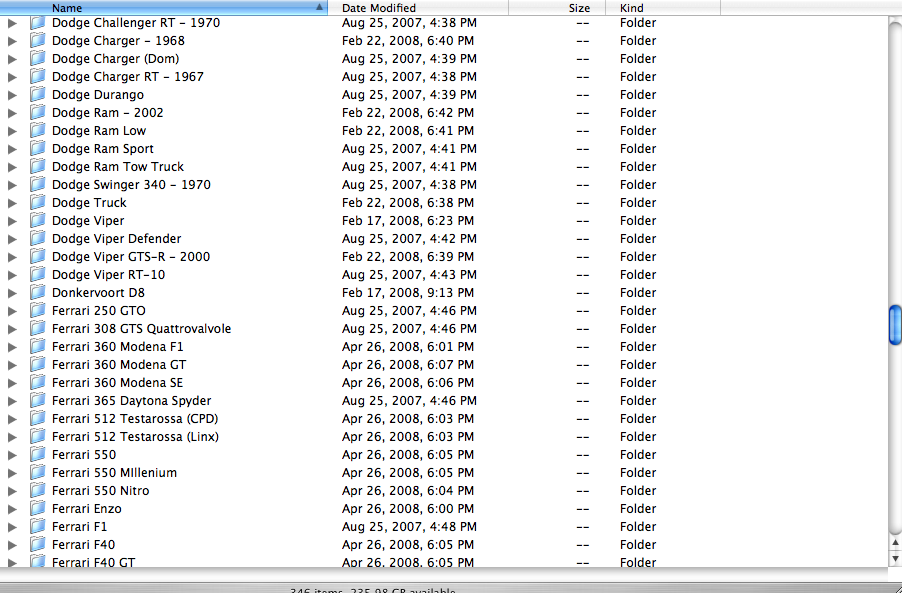Select the name "Dodge Challenger RT - 1970"
The image size is (902, 593).
(136, 23)
